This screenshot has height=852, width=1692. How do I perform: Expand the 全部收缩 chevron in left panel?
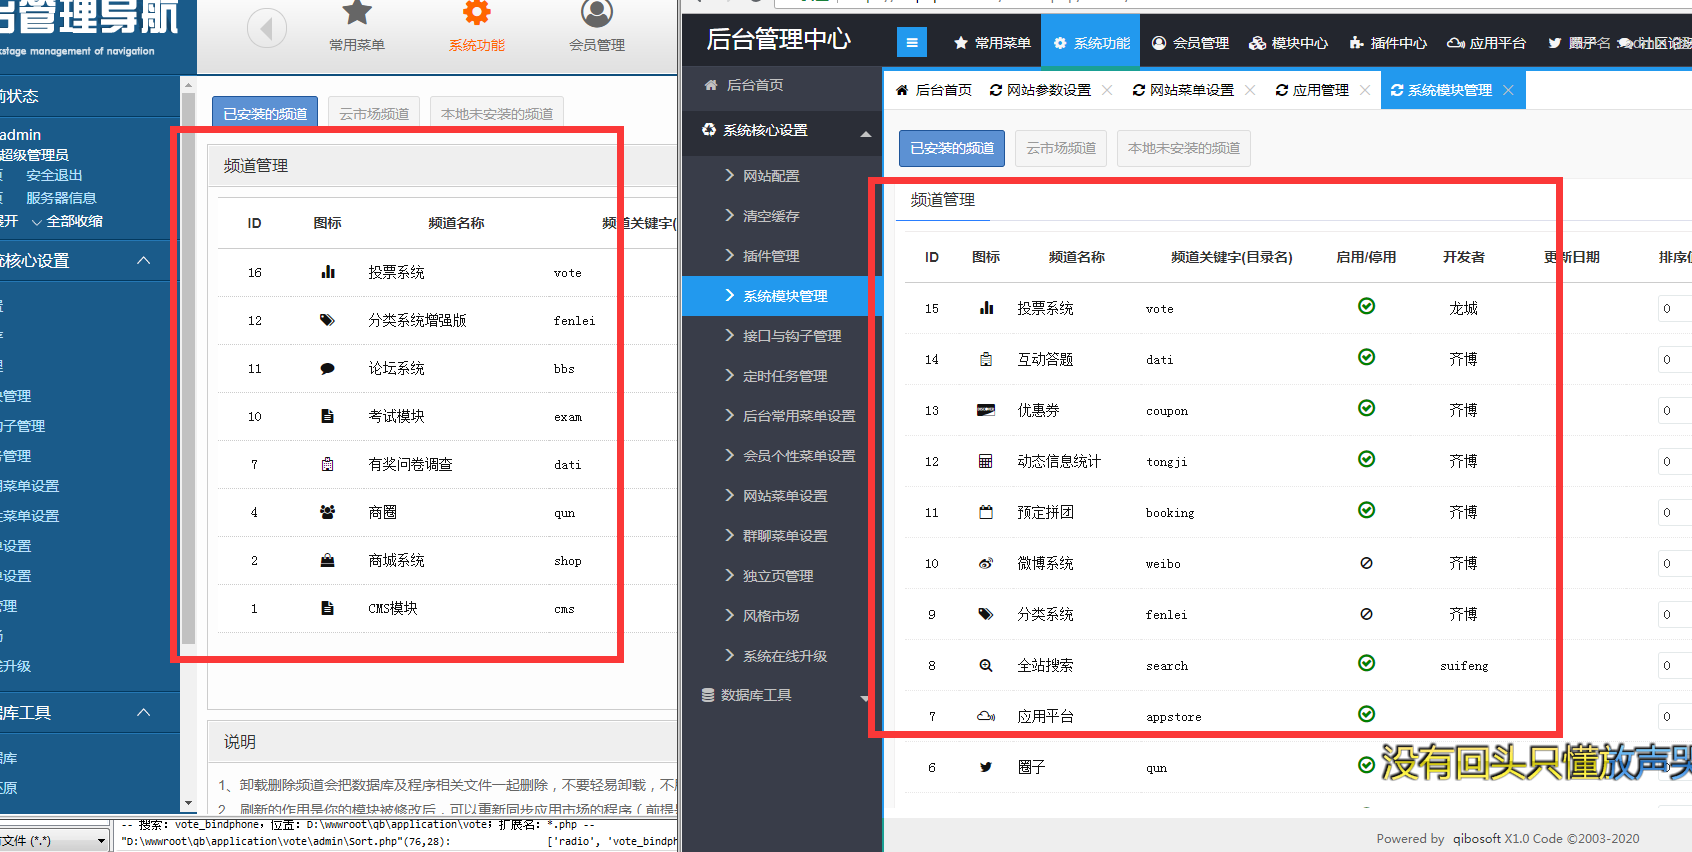(x=37, y=222)
